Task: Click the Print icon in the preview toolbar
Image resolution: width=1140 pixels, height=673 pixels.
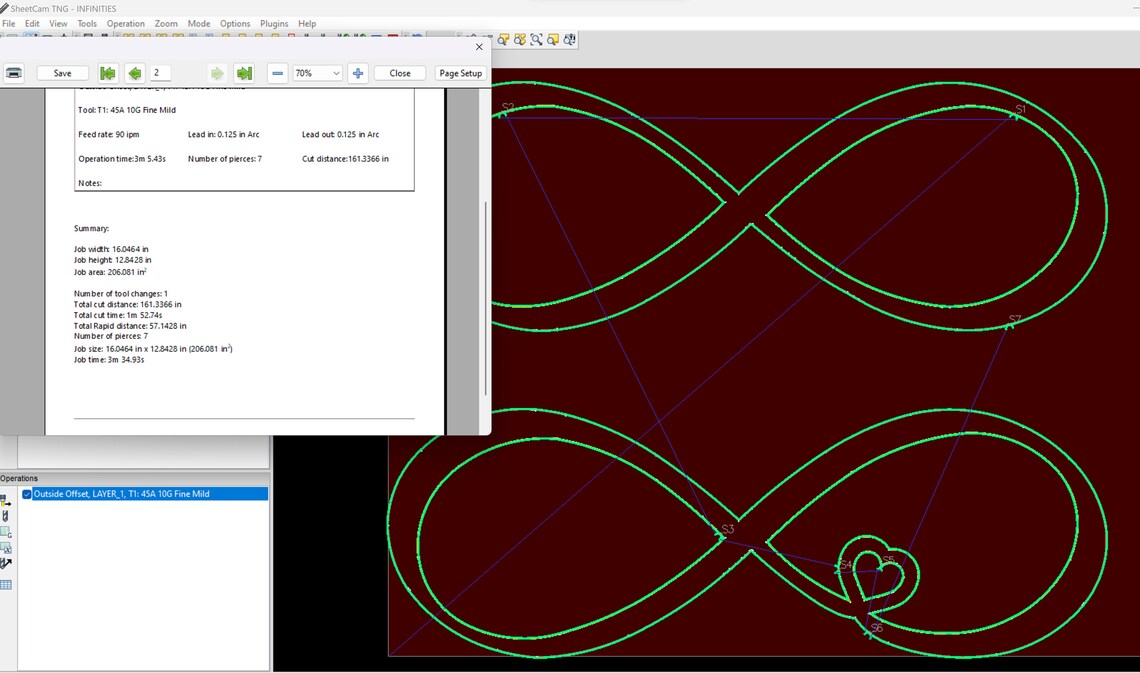Action: (x=13, y=72)
